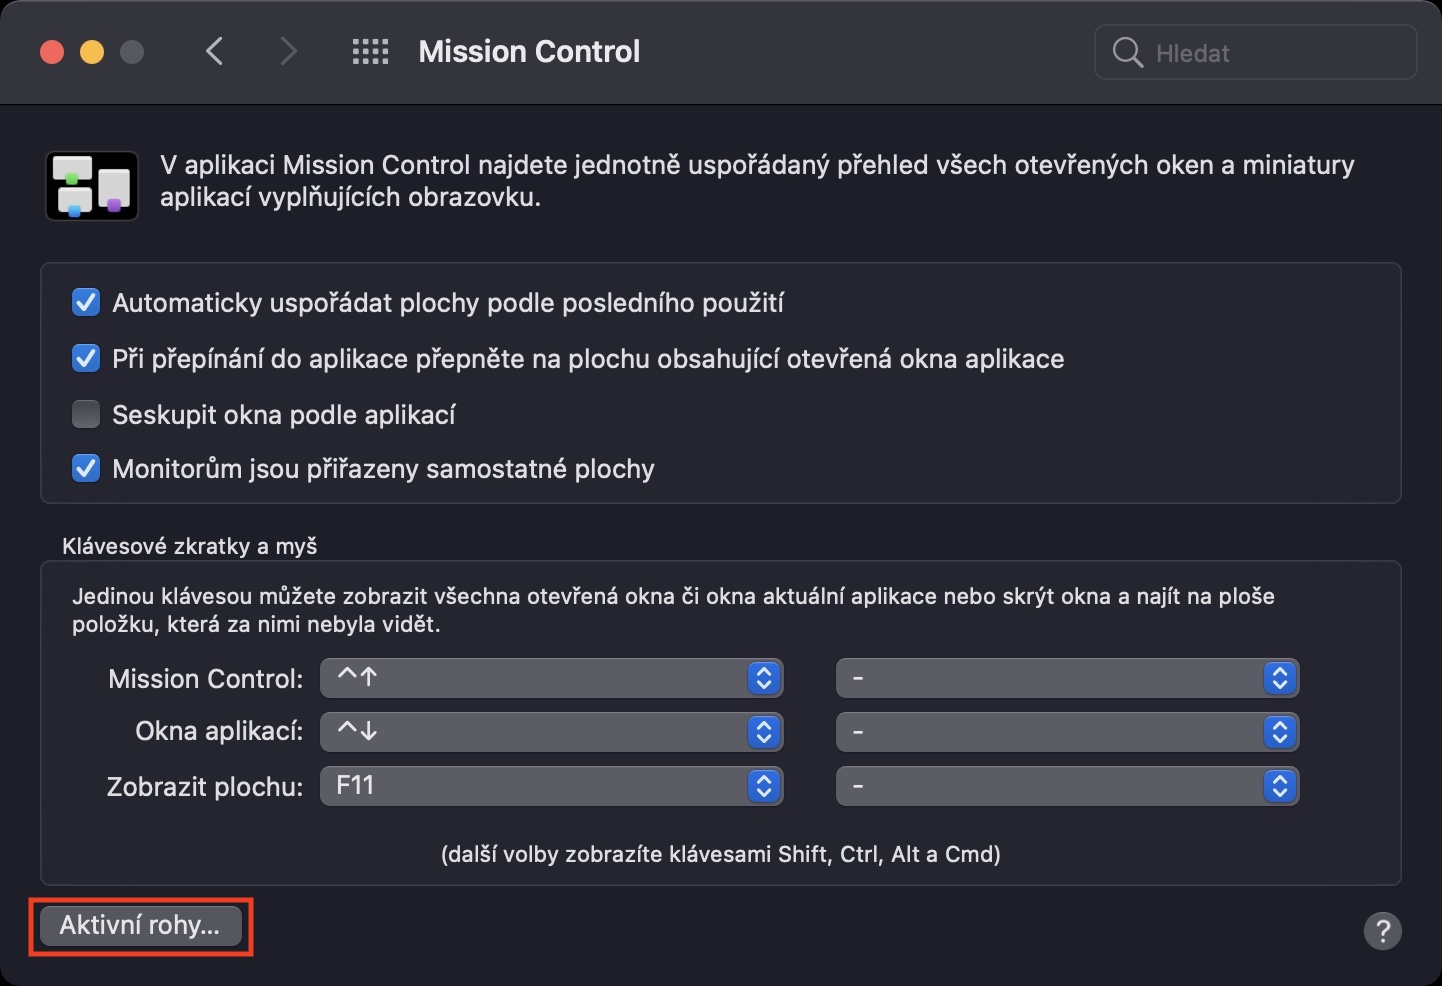Open Zobrazit plochu F11 dropdown
1442x986 pixels.
[x=551, y=786]
